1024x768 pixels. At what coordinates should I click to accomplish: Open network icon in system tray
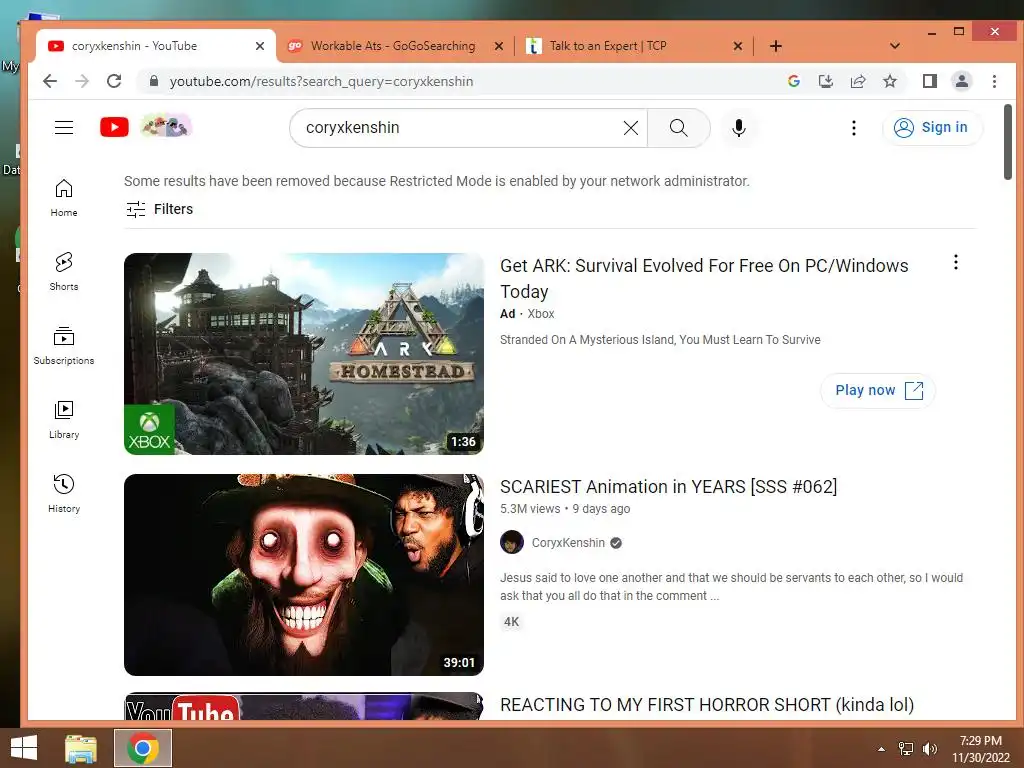pos(906,749)
